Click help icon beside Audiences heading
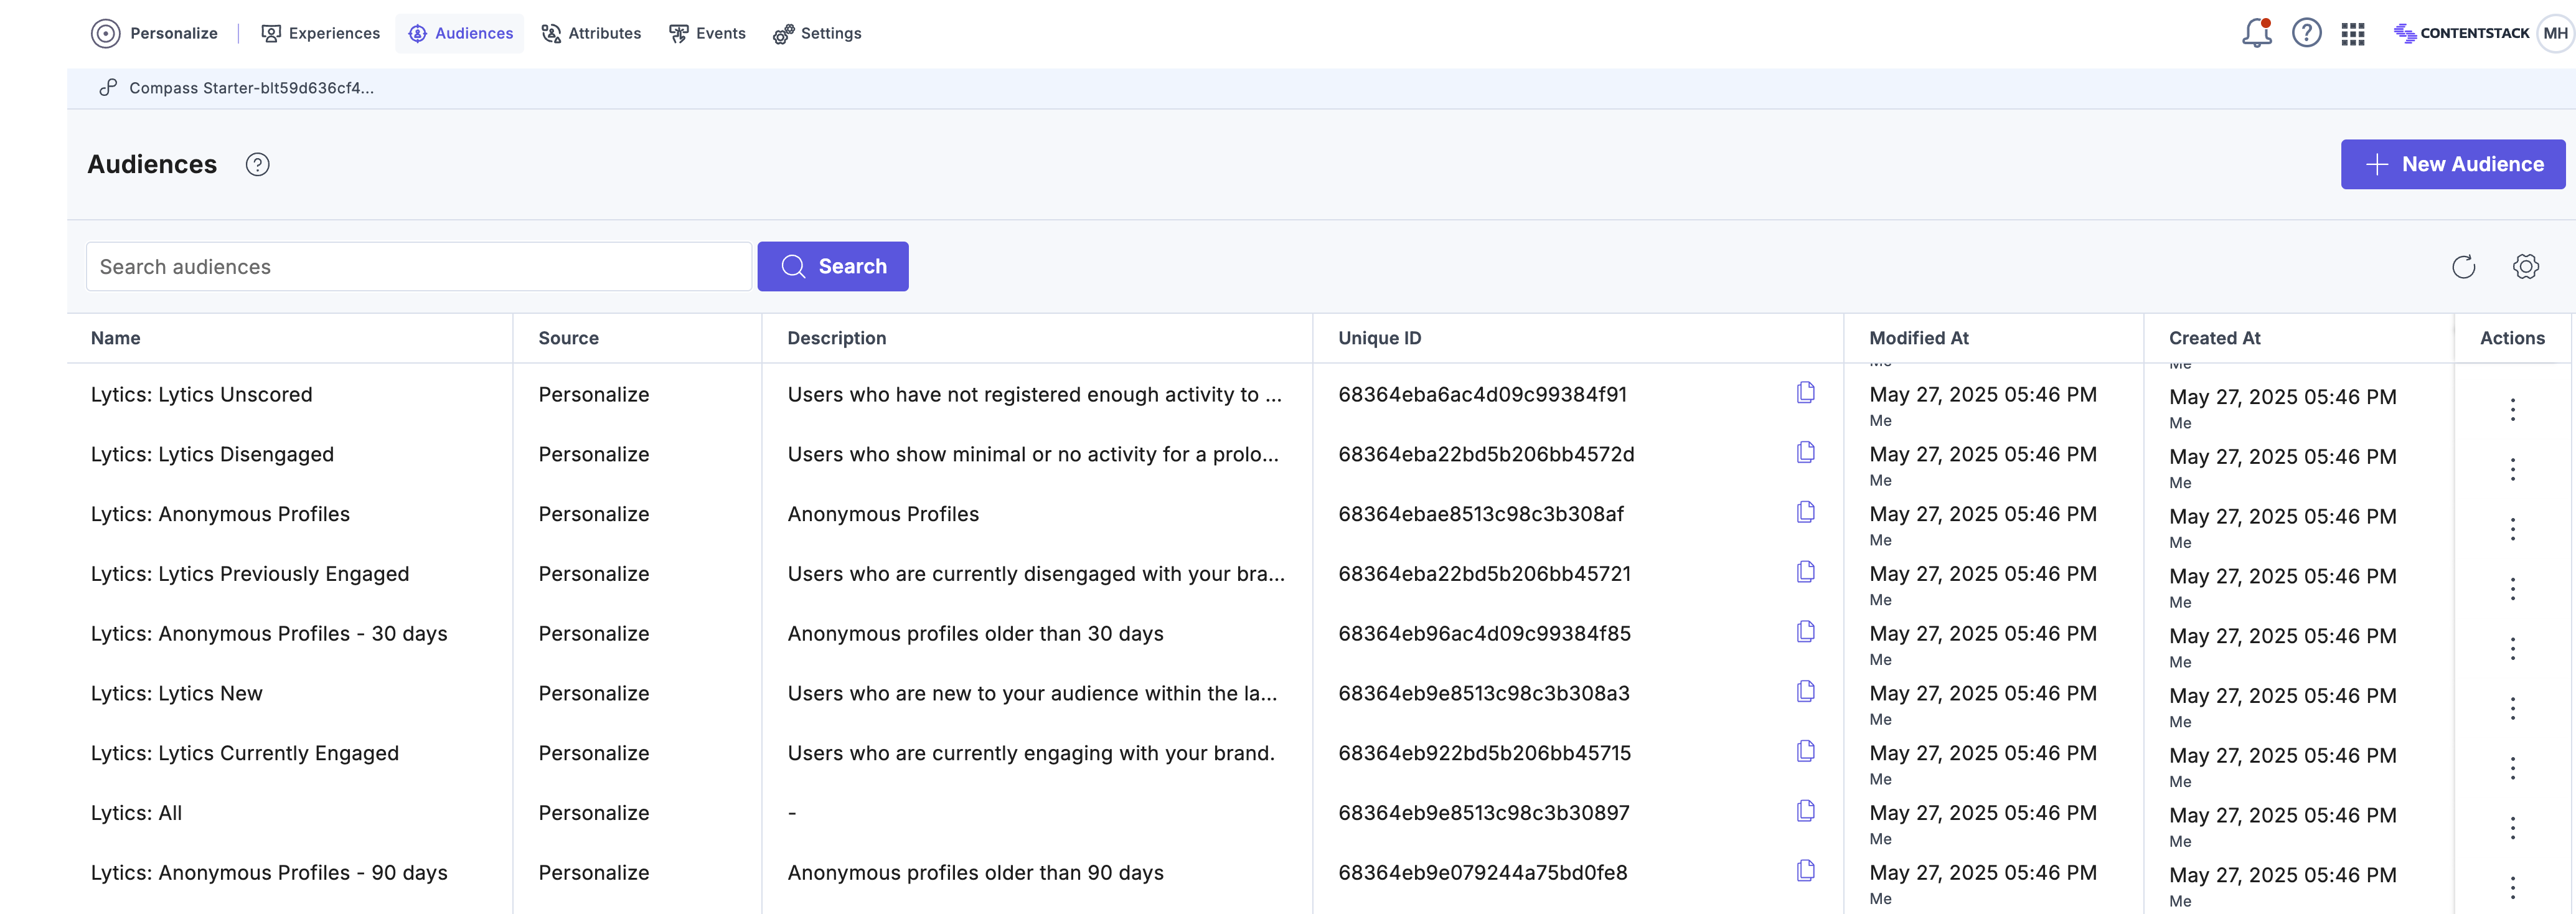Viewport: 2576px width, 914px height. (x=257, y=165)
